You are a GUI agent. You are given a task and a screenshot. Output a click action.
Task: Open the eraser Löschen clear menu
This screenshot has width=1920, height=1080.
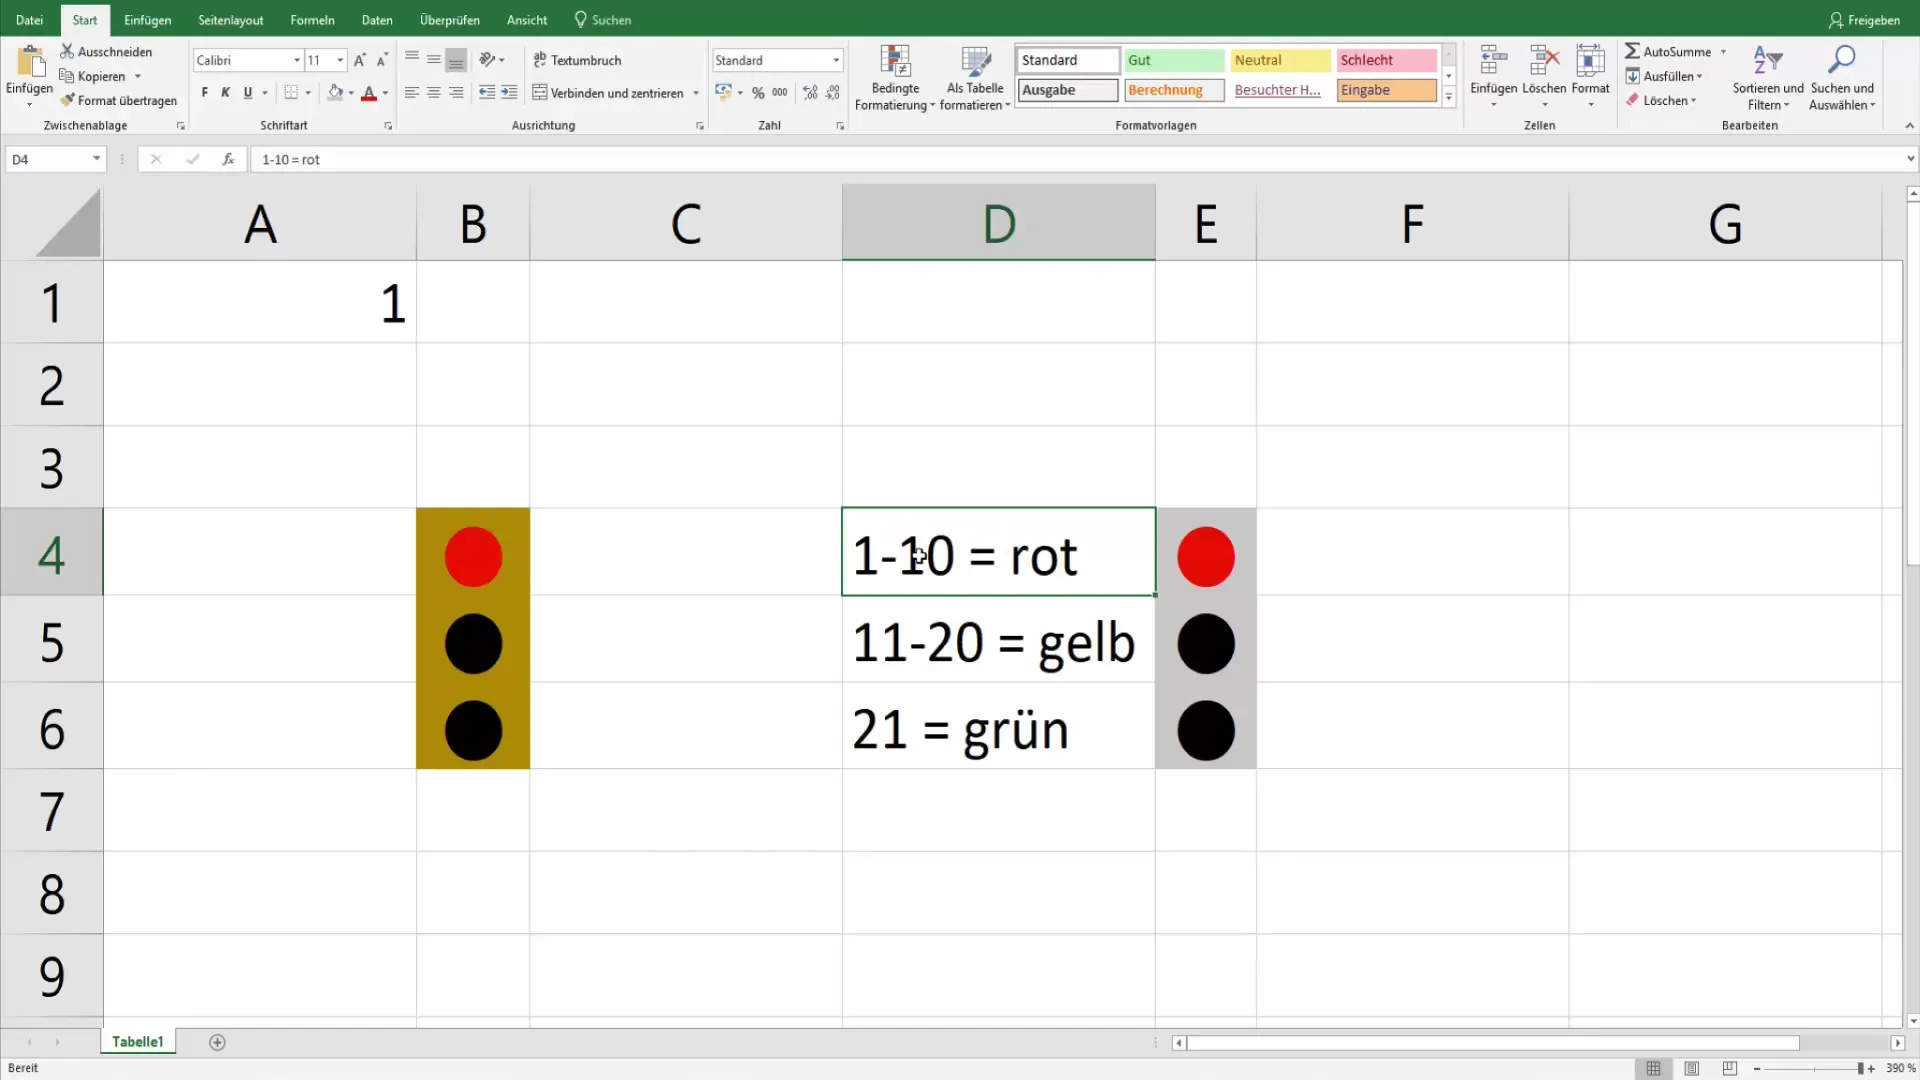[x=1661, y=100]
